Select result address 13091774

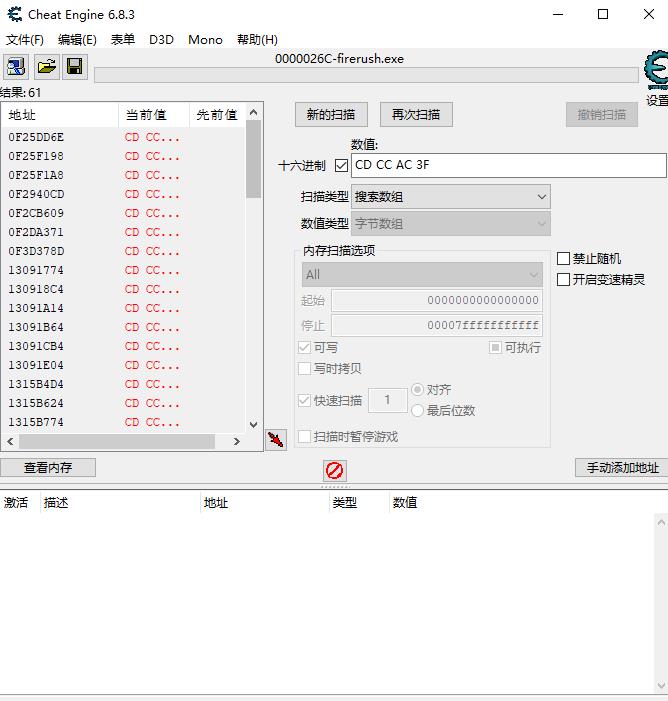pyautogui.click(x=36, y=270)
